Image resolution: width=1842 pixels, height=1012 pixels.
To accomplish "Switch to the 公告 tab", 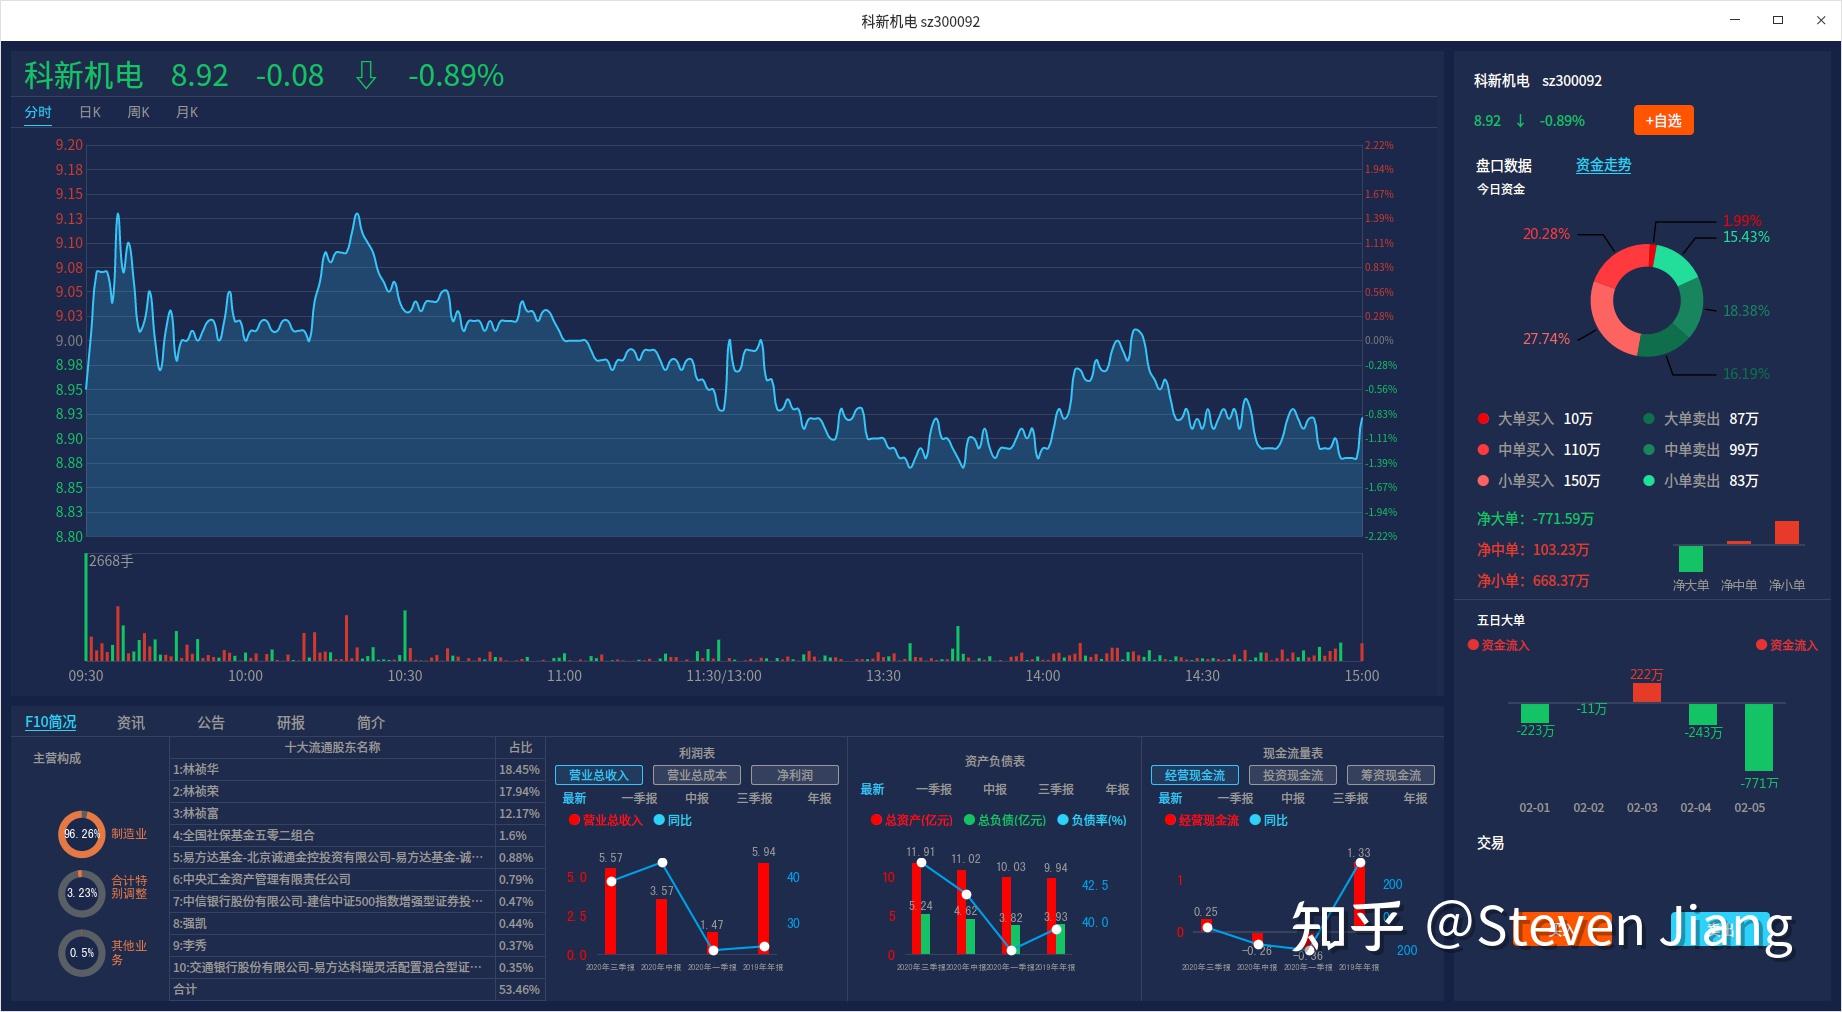I will pos(210,722).
